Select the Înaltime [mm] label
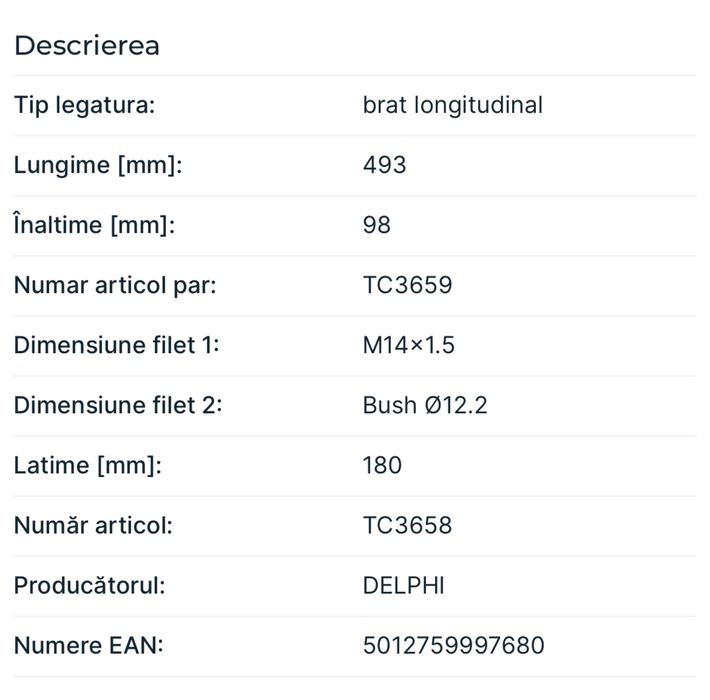Viewport: 710px width, 700px height. [x=95, y=225]
